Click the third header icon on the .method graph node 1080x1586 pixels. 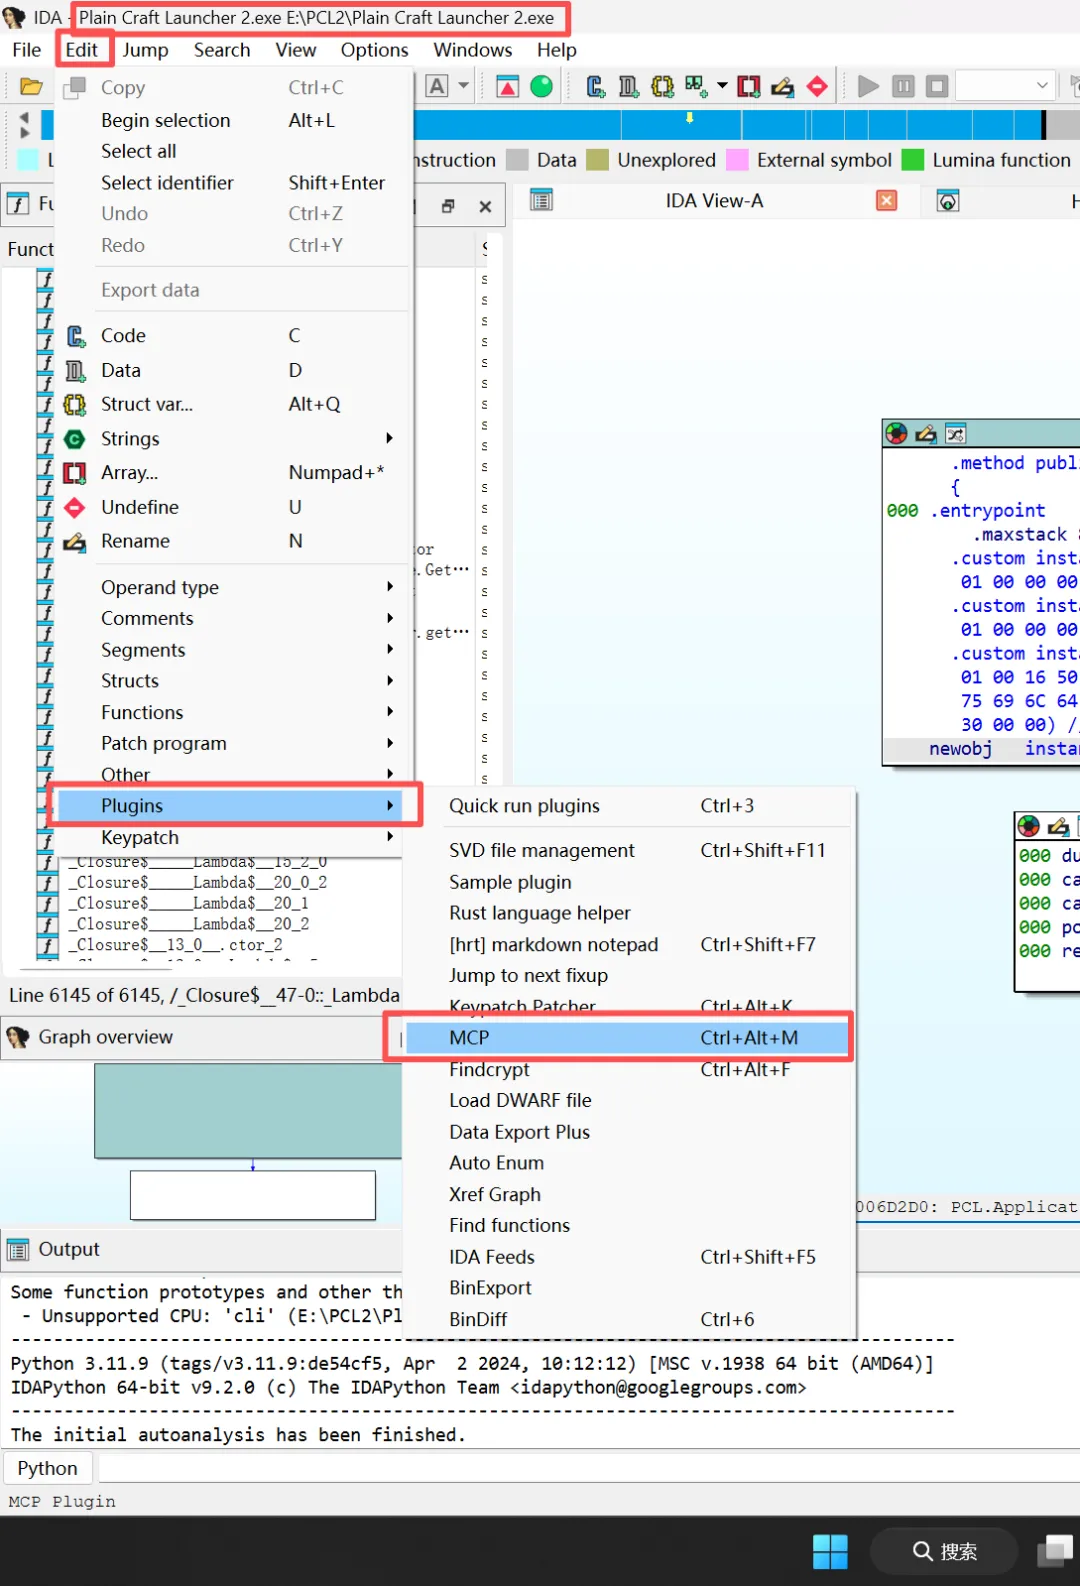956,433
